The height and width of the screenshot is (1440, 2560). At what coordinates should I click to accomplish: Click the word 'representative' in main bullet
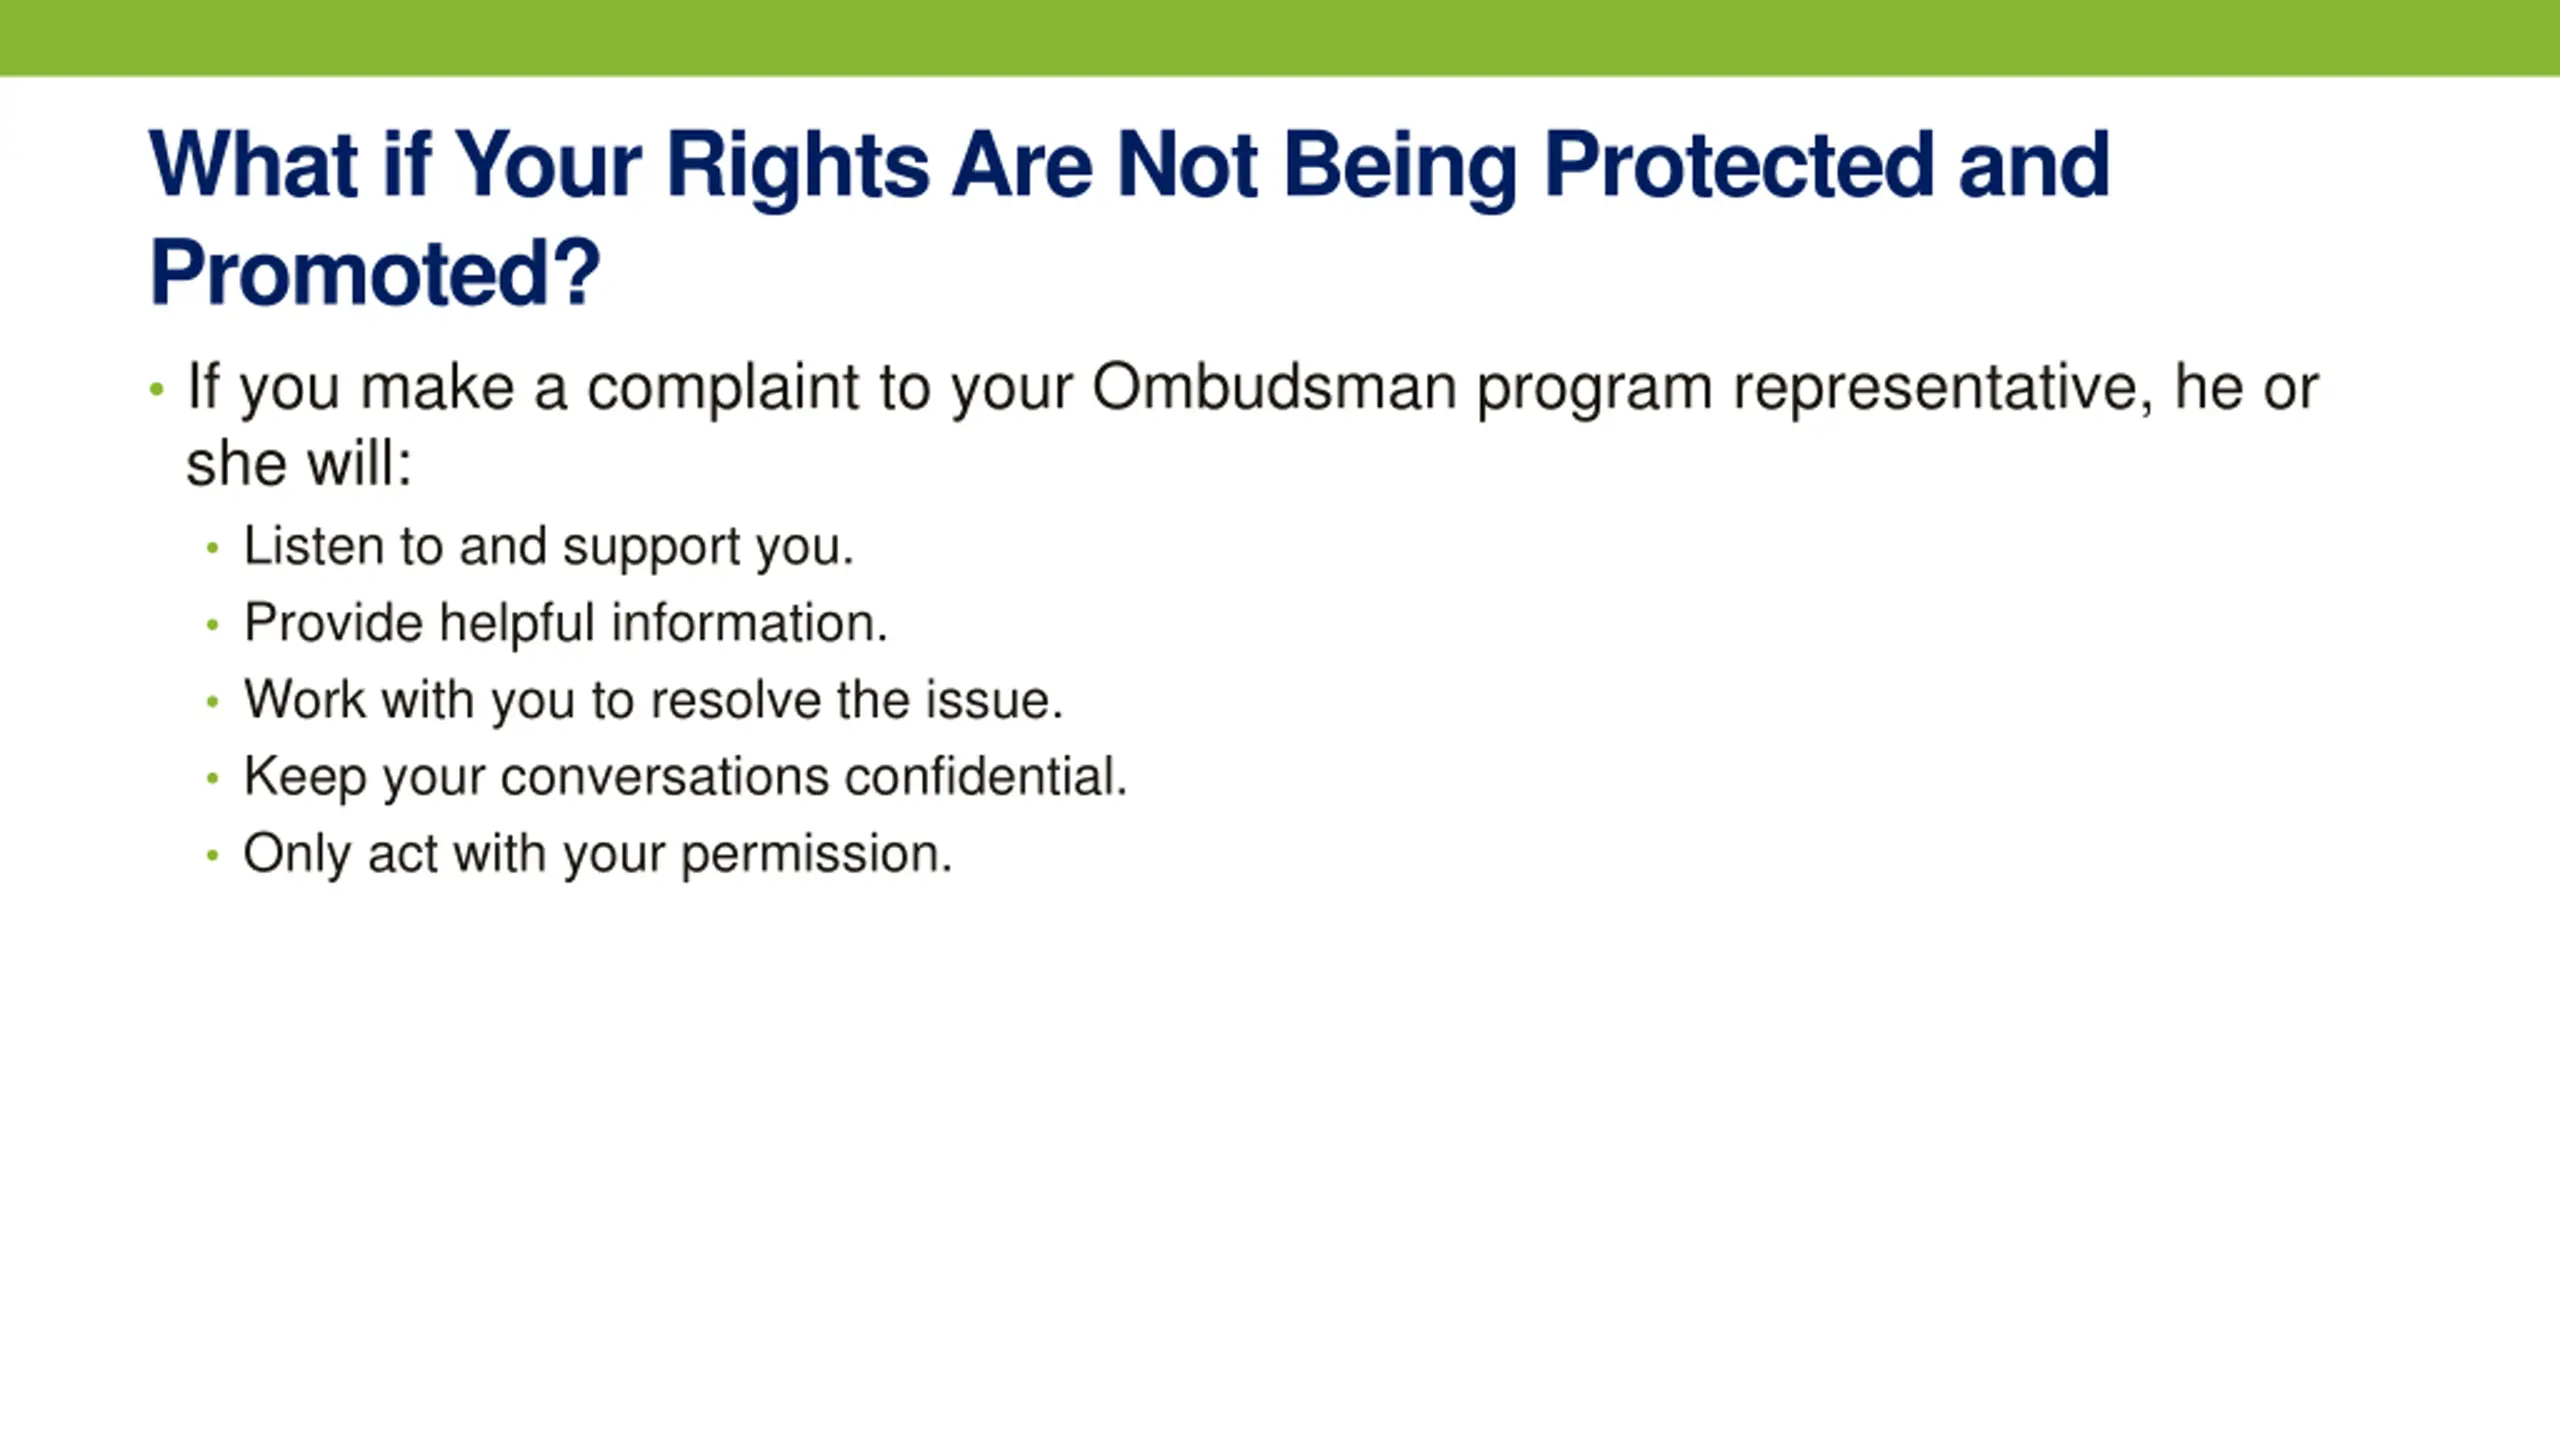tap(1943, 388)
